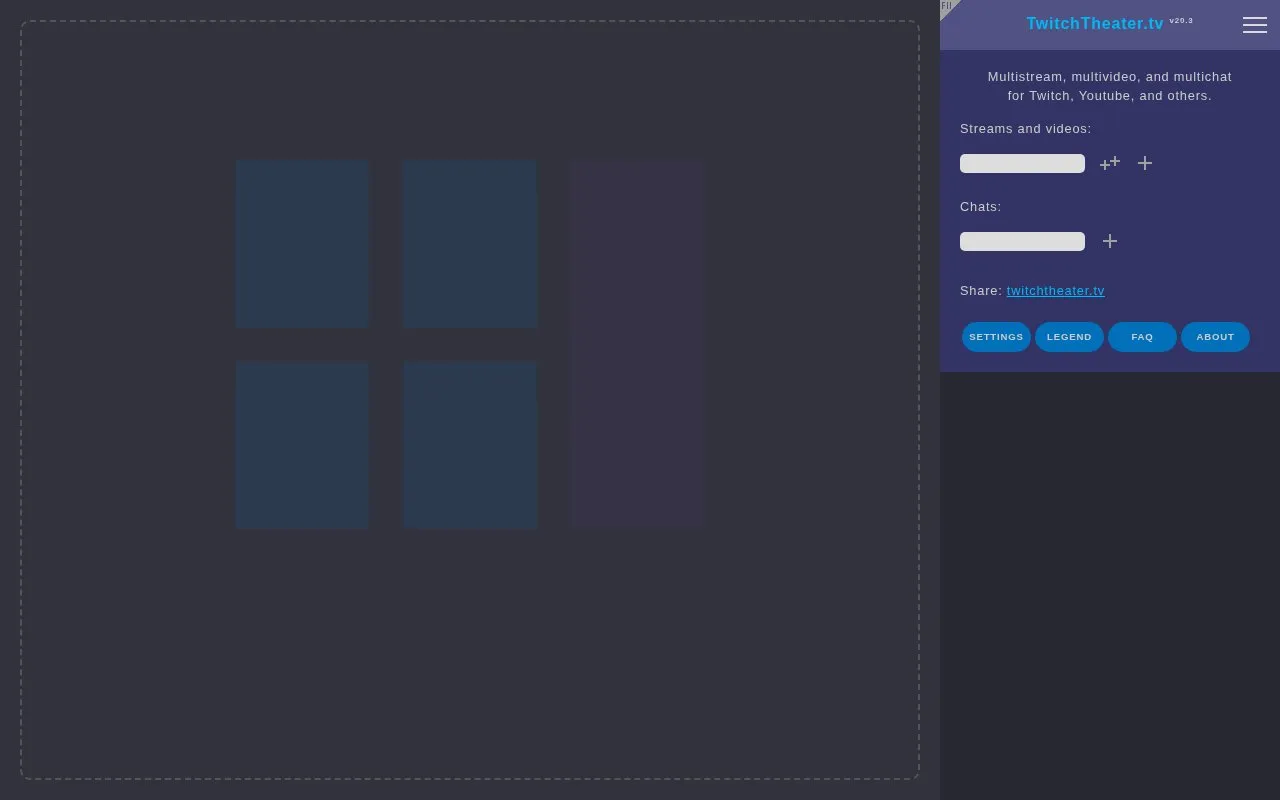1280x800 pixels.
Task: Click the plus icon beside the Chats field
Action: (x=1110, y=241)
